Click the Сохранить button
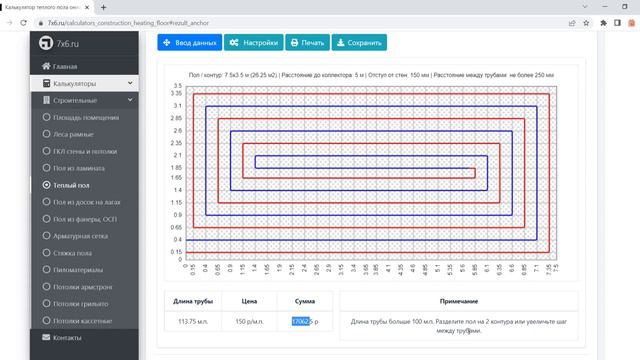The width and height of the screenshot is (640, 360). pos(359,42)
